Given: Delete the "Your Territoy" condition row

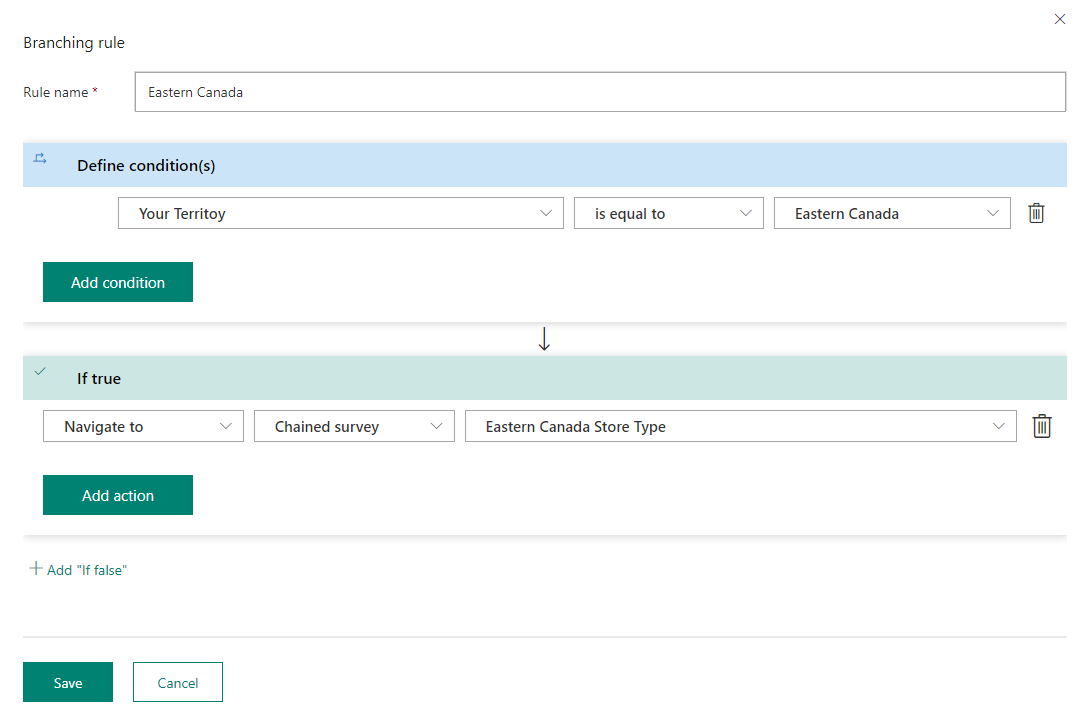Looking at the screenshot, I should click(1036, 213).
